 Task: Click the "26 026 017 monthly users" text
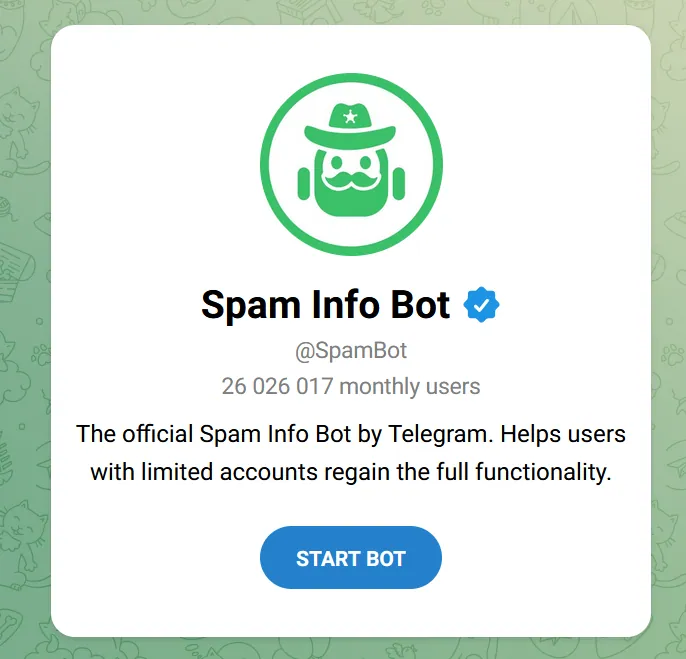350,386
